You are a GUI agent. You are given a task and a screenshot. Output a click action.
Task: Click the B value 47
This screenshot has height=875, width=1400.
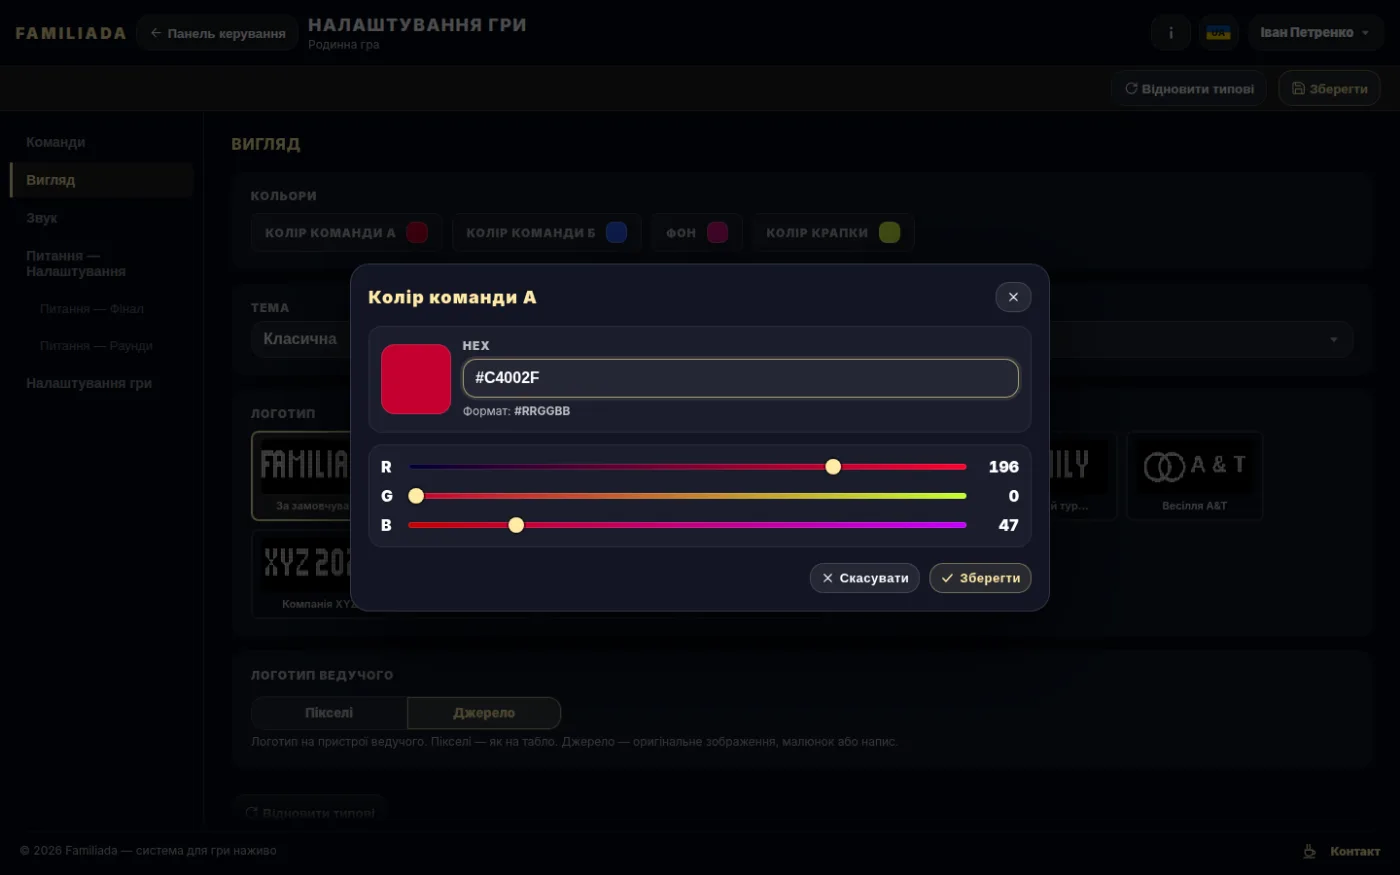[x=1008, y=525]
